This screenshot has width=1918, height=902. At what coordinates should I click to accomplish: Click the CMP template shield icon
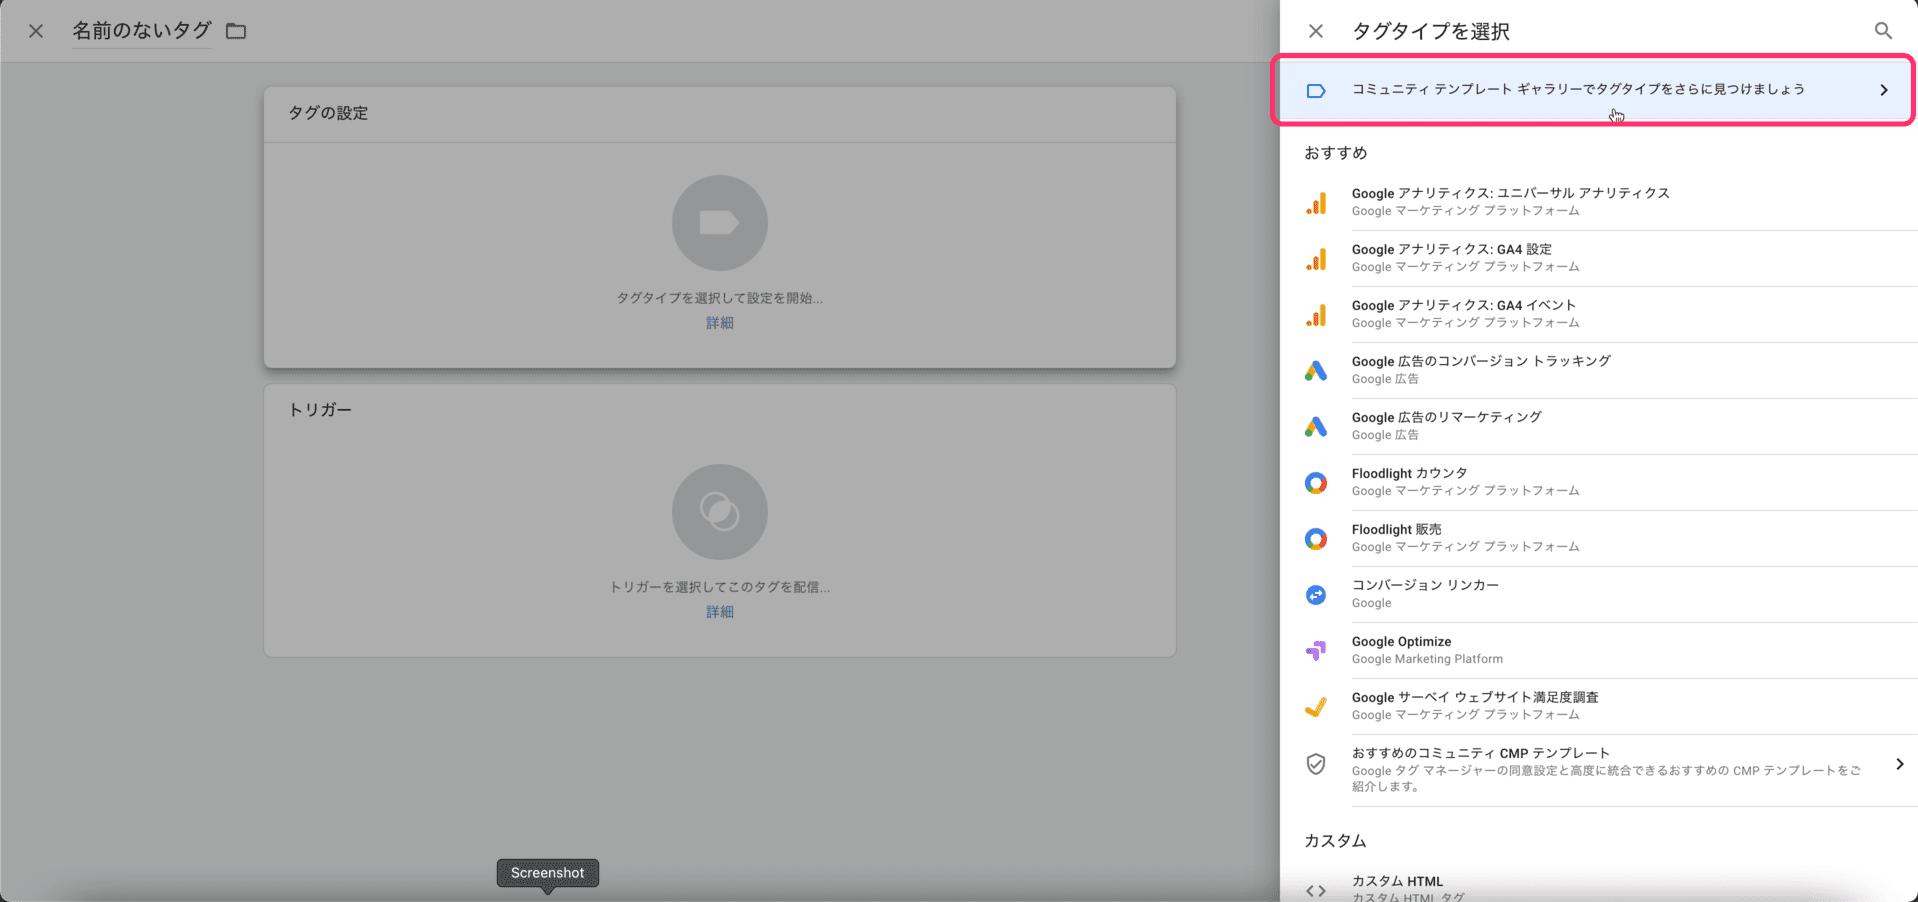1316,764
